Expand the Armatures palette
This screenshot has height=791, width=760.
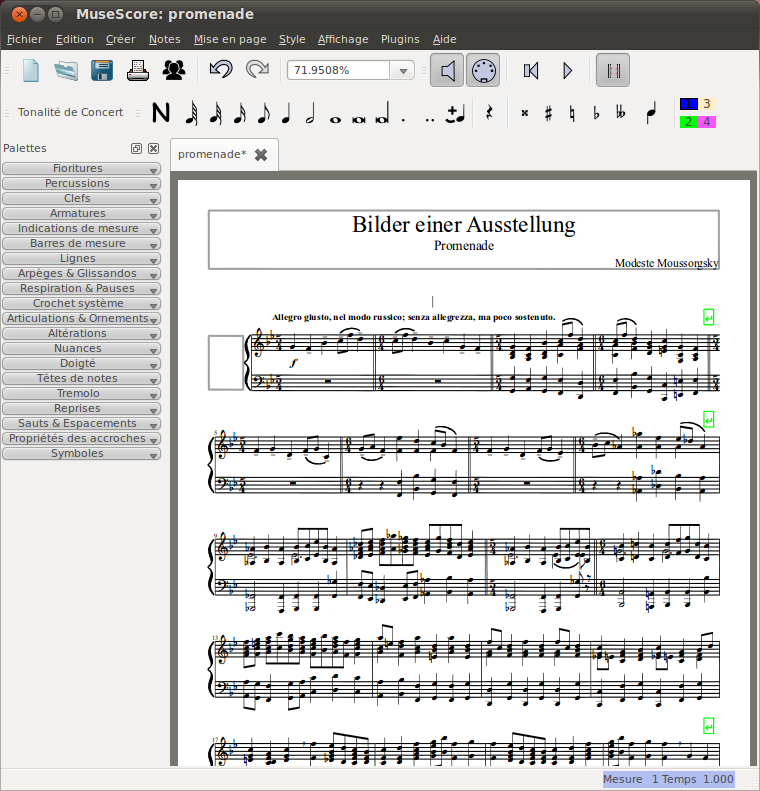click(x=82, y=213)
